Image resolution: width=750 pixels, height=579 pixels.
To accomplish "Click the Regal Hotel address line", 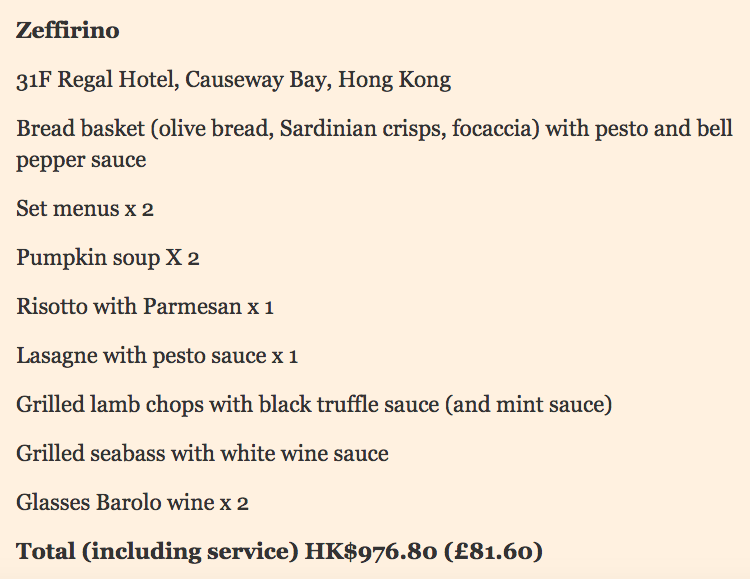I will [x=233, y=80].
